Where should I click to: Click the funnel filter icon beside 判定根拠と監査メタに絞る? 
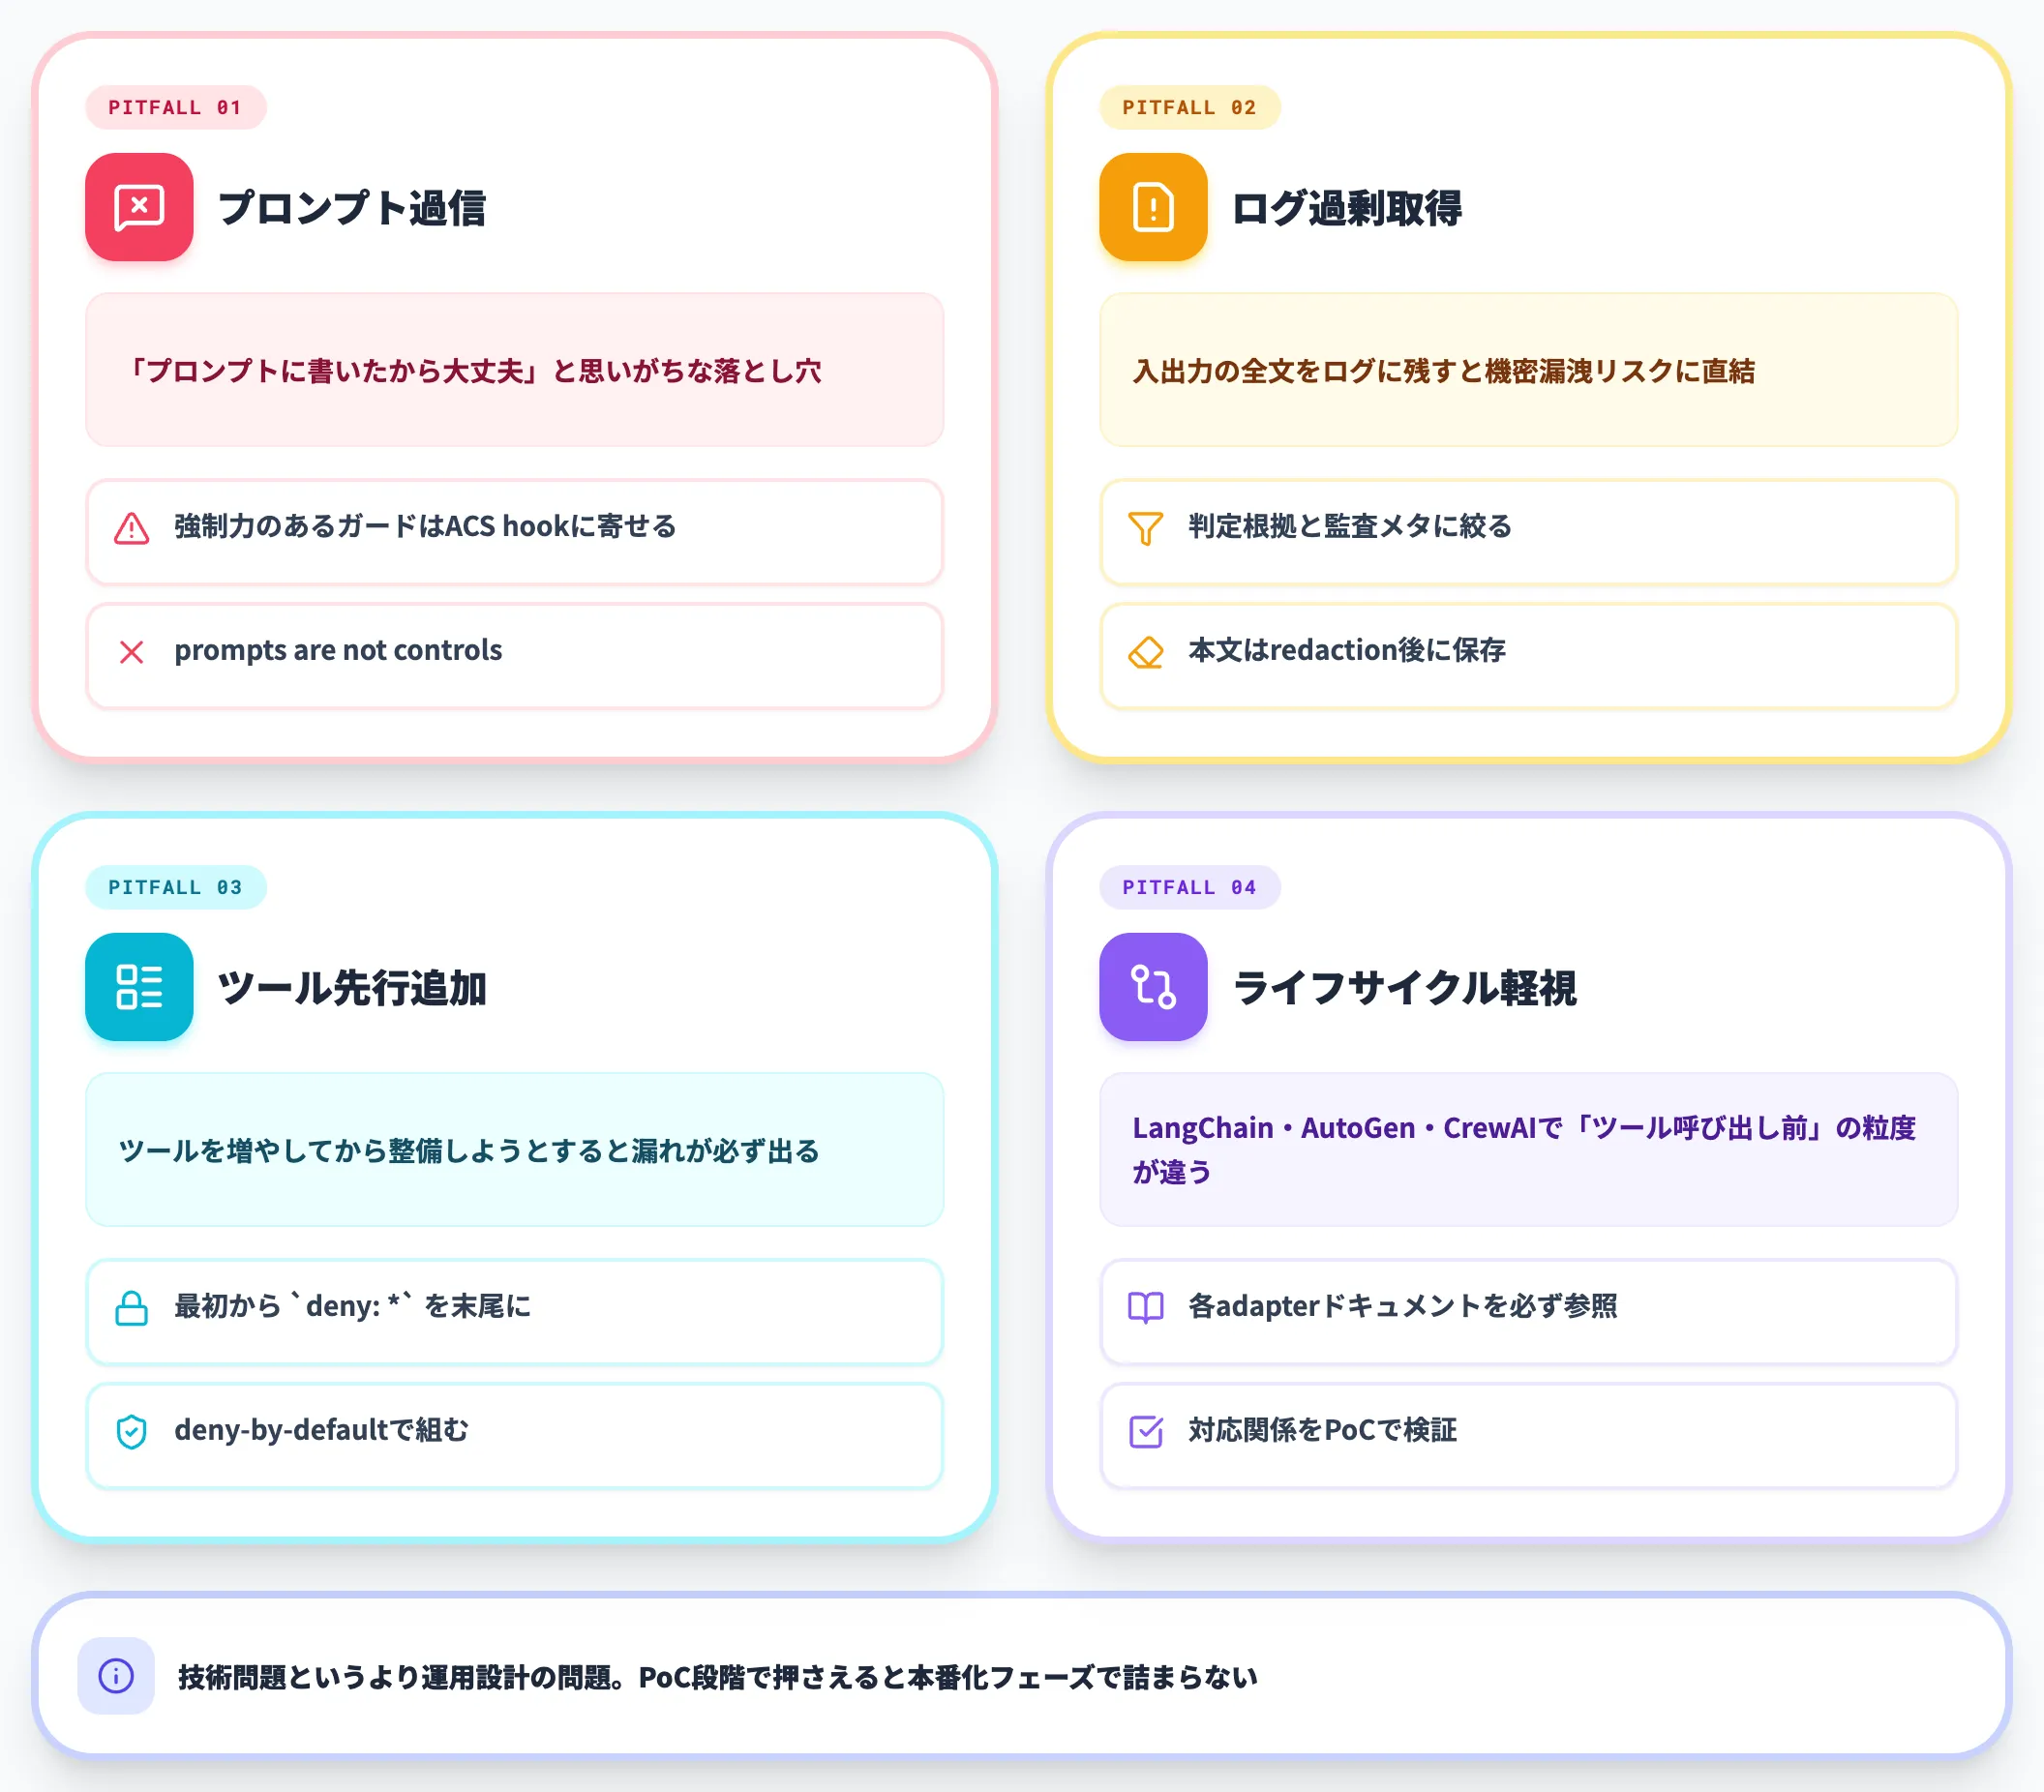click(1146, 528)
